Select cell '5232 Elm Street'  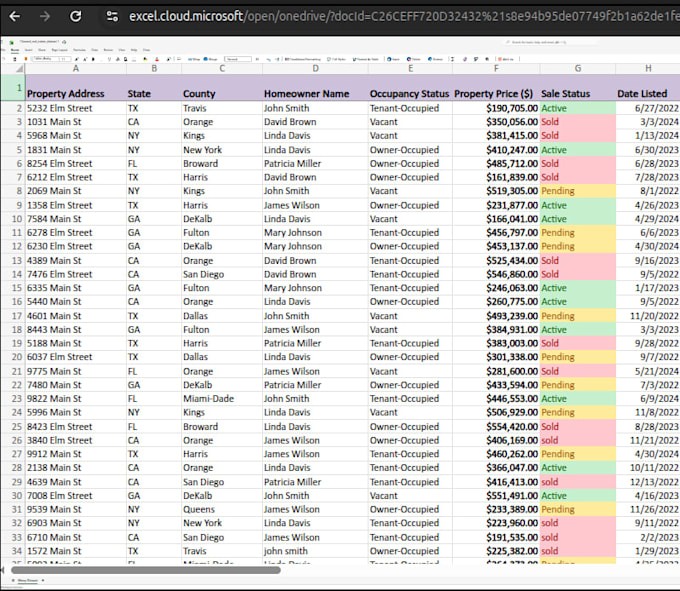(75, 108)
